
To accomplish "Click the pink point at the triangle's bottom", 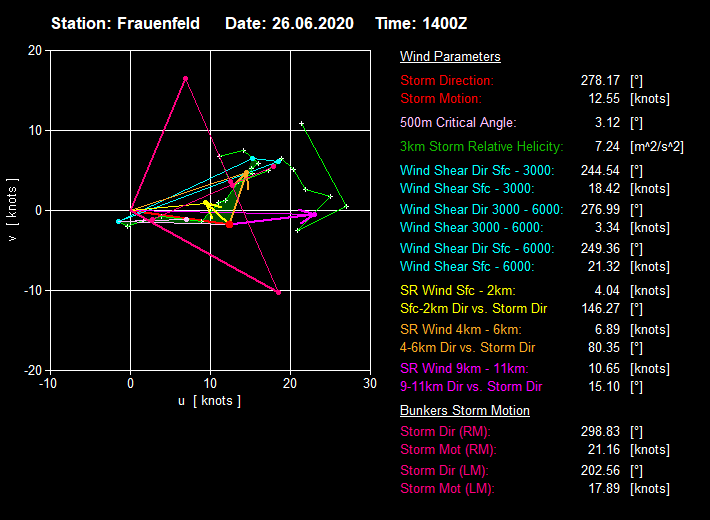I will point(278,292).
